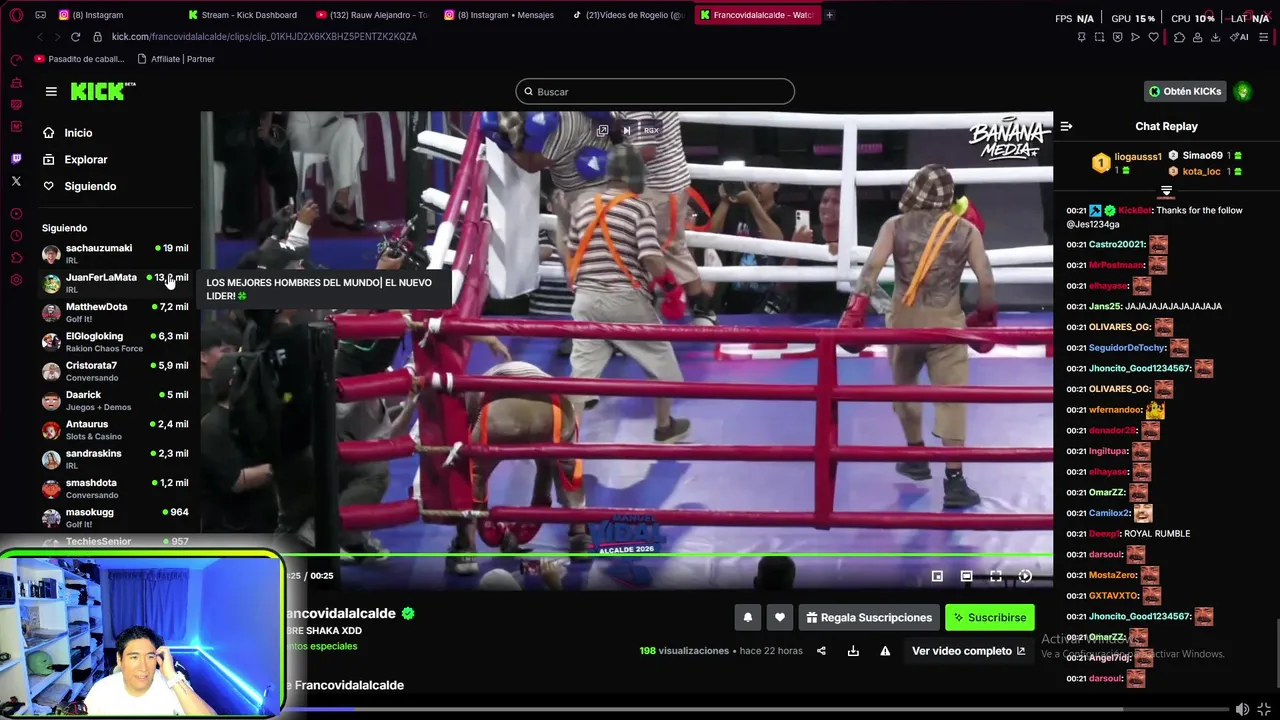Open a new browser tab

point(829,15)
